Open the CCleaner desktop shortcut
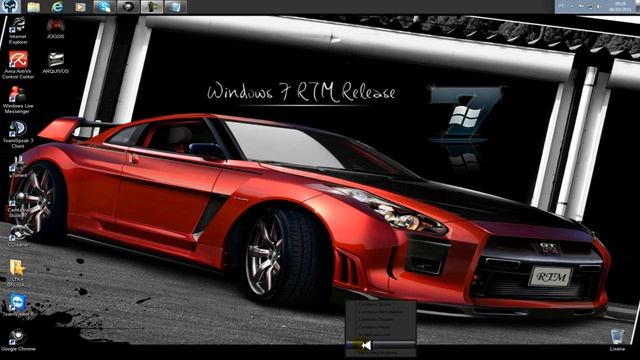Screen dimensions: 640x360 18,236
